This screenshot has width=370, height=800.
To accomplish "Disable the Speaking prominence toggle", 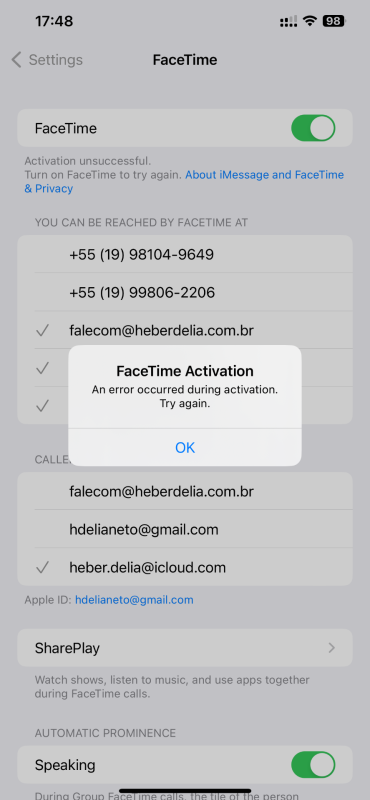I will click(313, 765).
